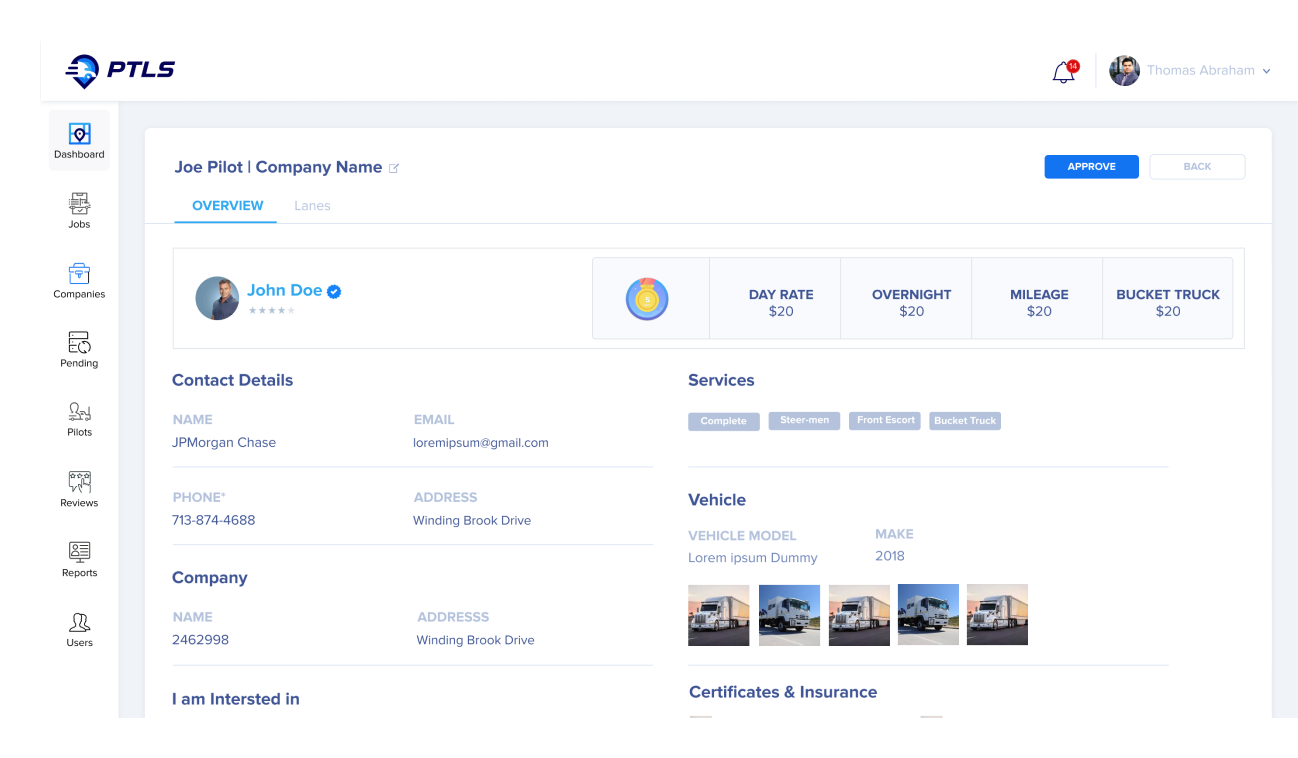Image resolution: width=1298 pixels, height=758 pixels.
Task: Switch to the OVERVIEW tab
Action: click(227, 206)
